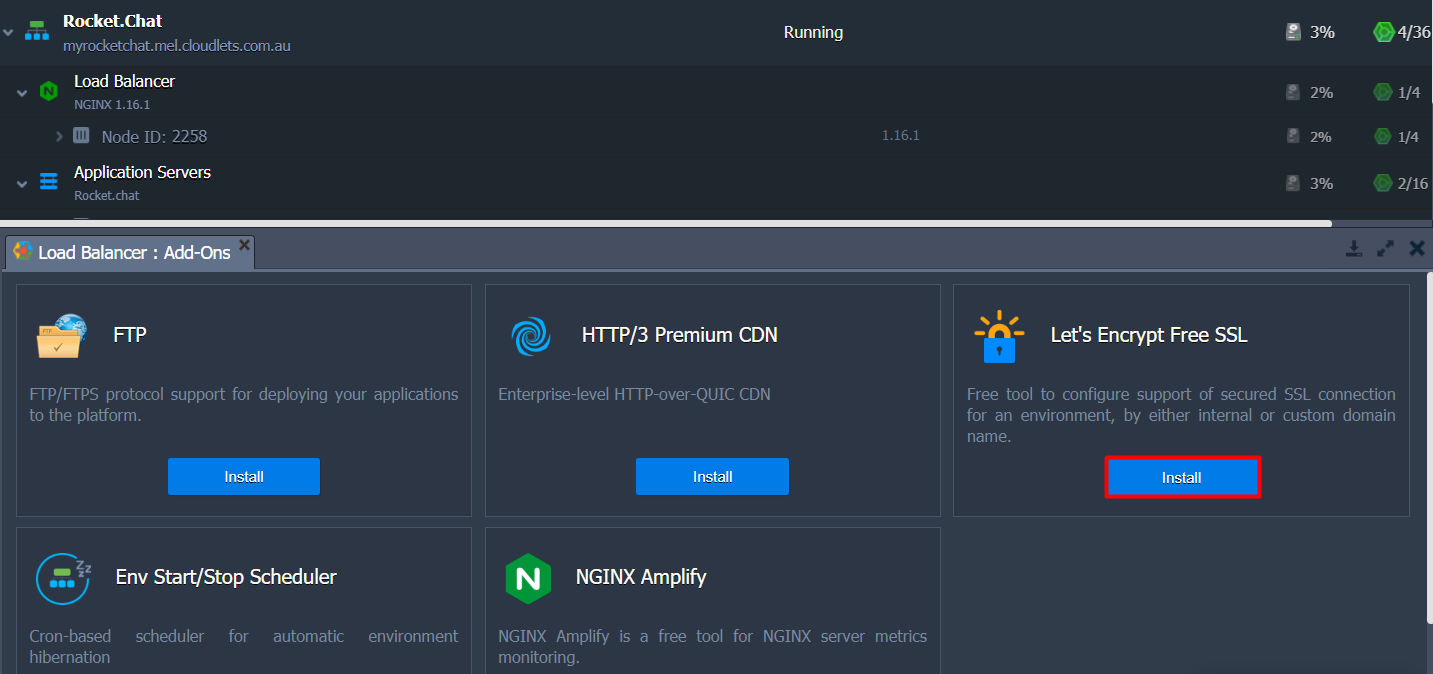Click cloudlets icon in Load Balancer row

(1383, 92)
